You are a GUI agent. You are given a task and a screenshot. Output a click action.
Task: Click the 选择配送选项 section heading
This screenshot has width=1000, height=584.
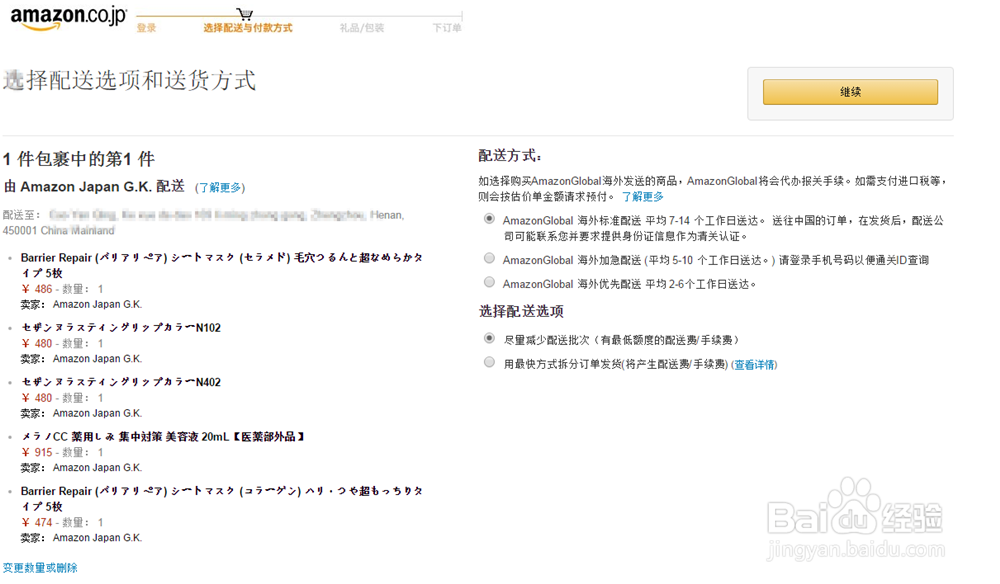(521, 311)
